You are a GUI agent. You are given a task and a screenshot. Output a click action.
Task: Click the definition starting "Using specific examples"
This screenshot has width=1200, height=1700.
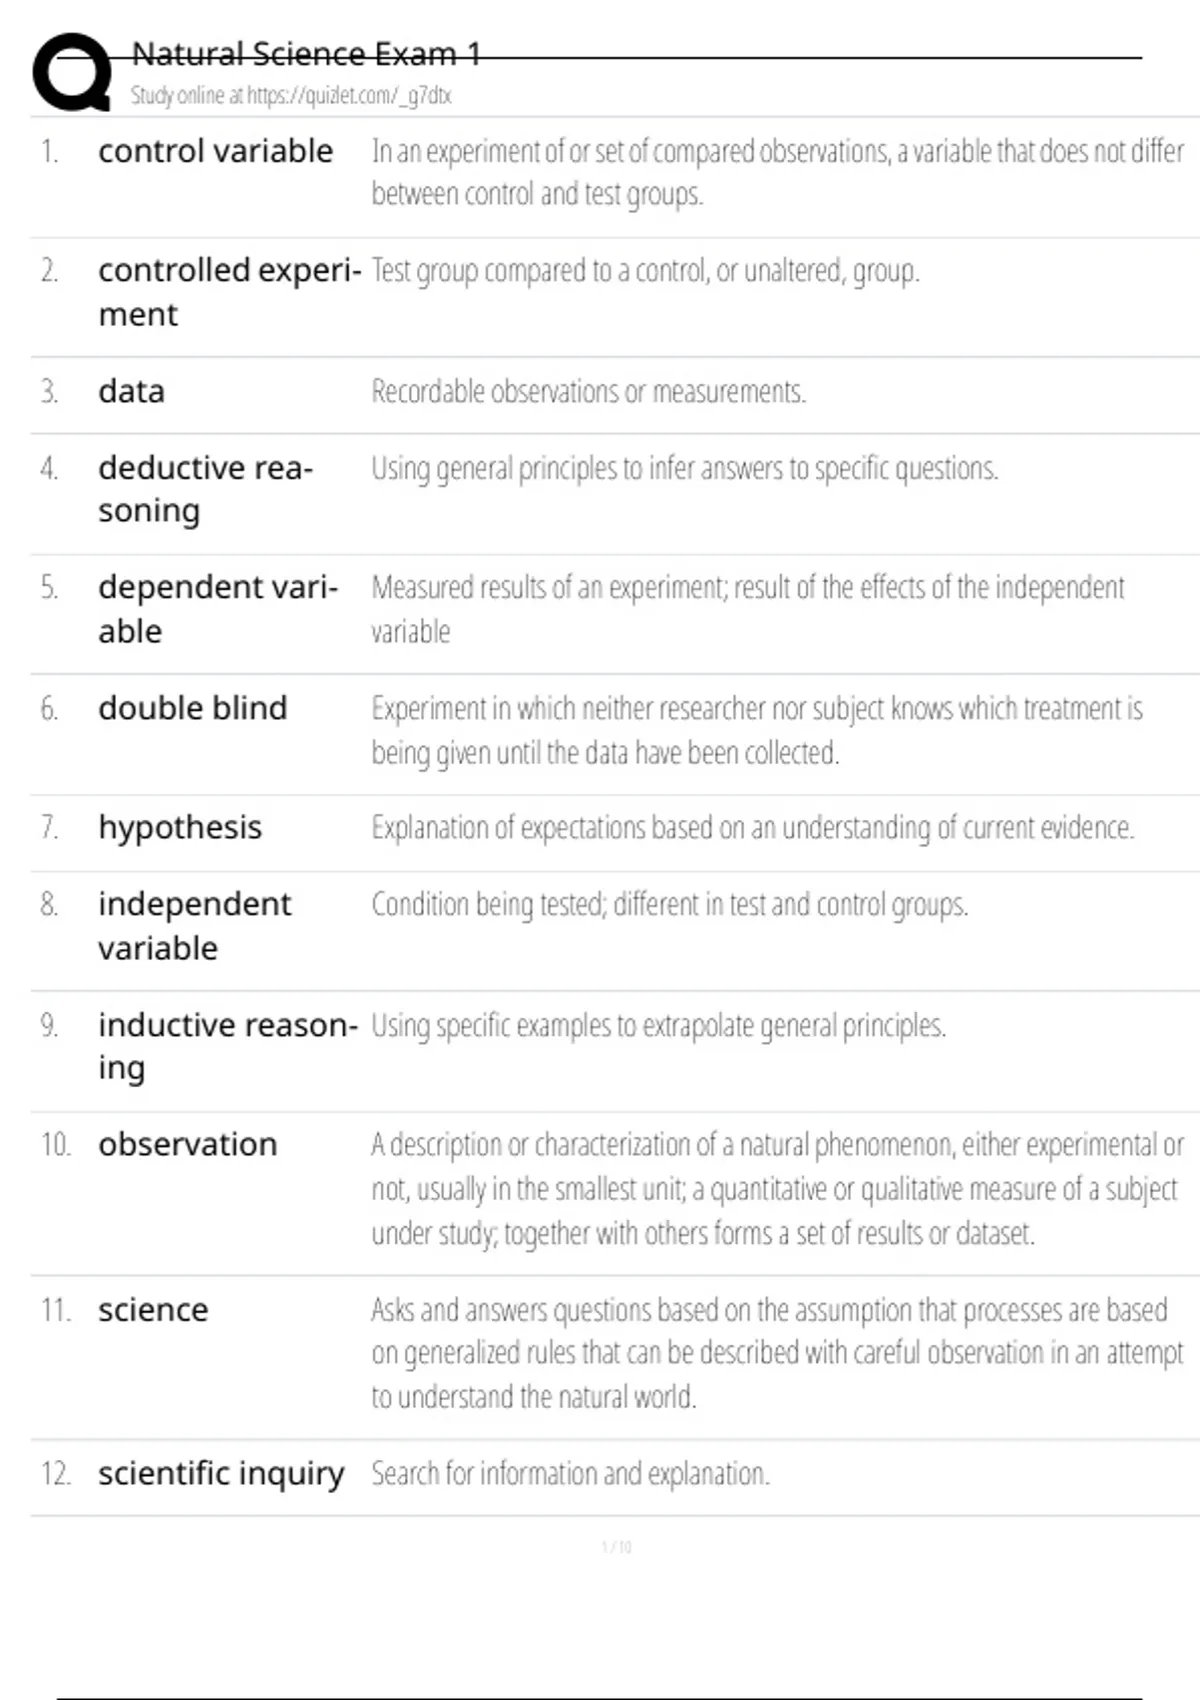658,1025
